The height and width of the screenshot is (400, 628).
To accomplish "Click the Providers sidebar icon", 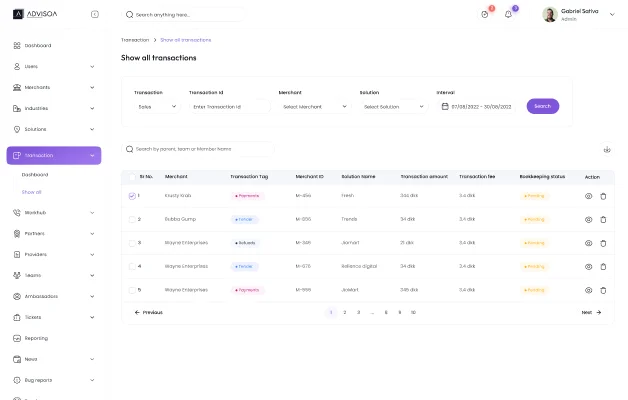I will pyautogui.click(x=17, y=254).
